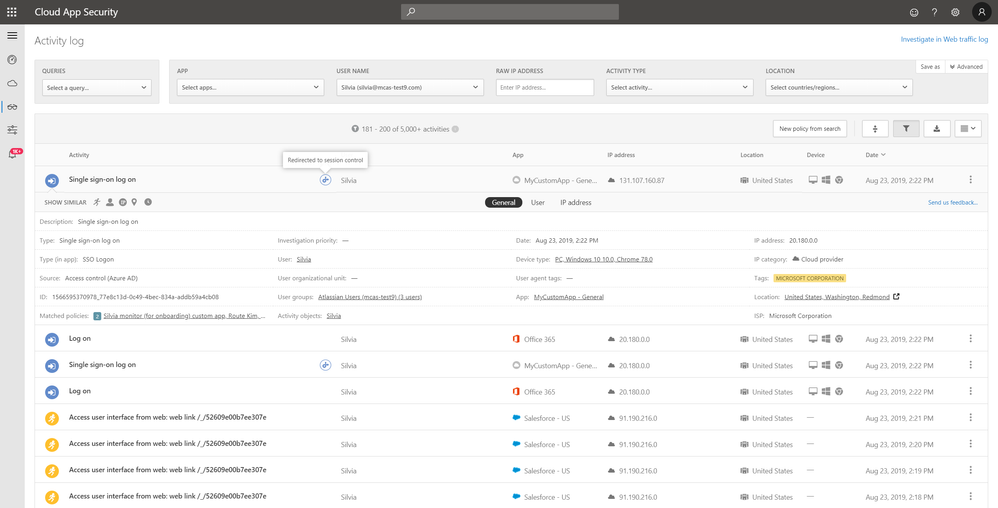Viewport: 998px width, 508px height.
Task: Open the Alerts bell icon with badge
Action: pos(13,153)
